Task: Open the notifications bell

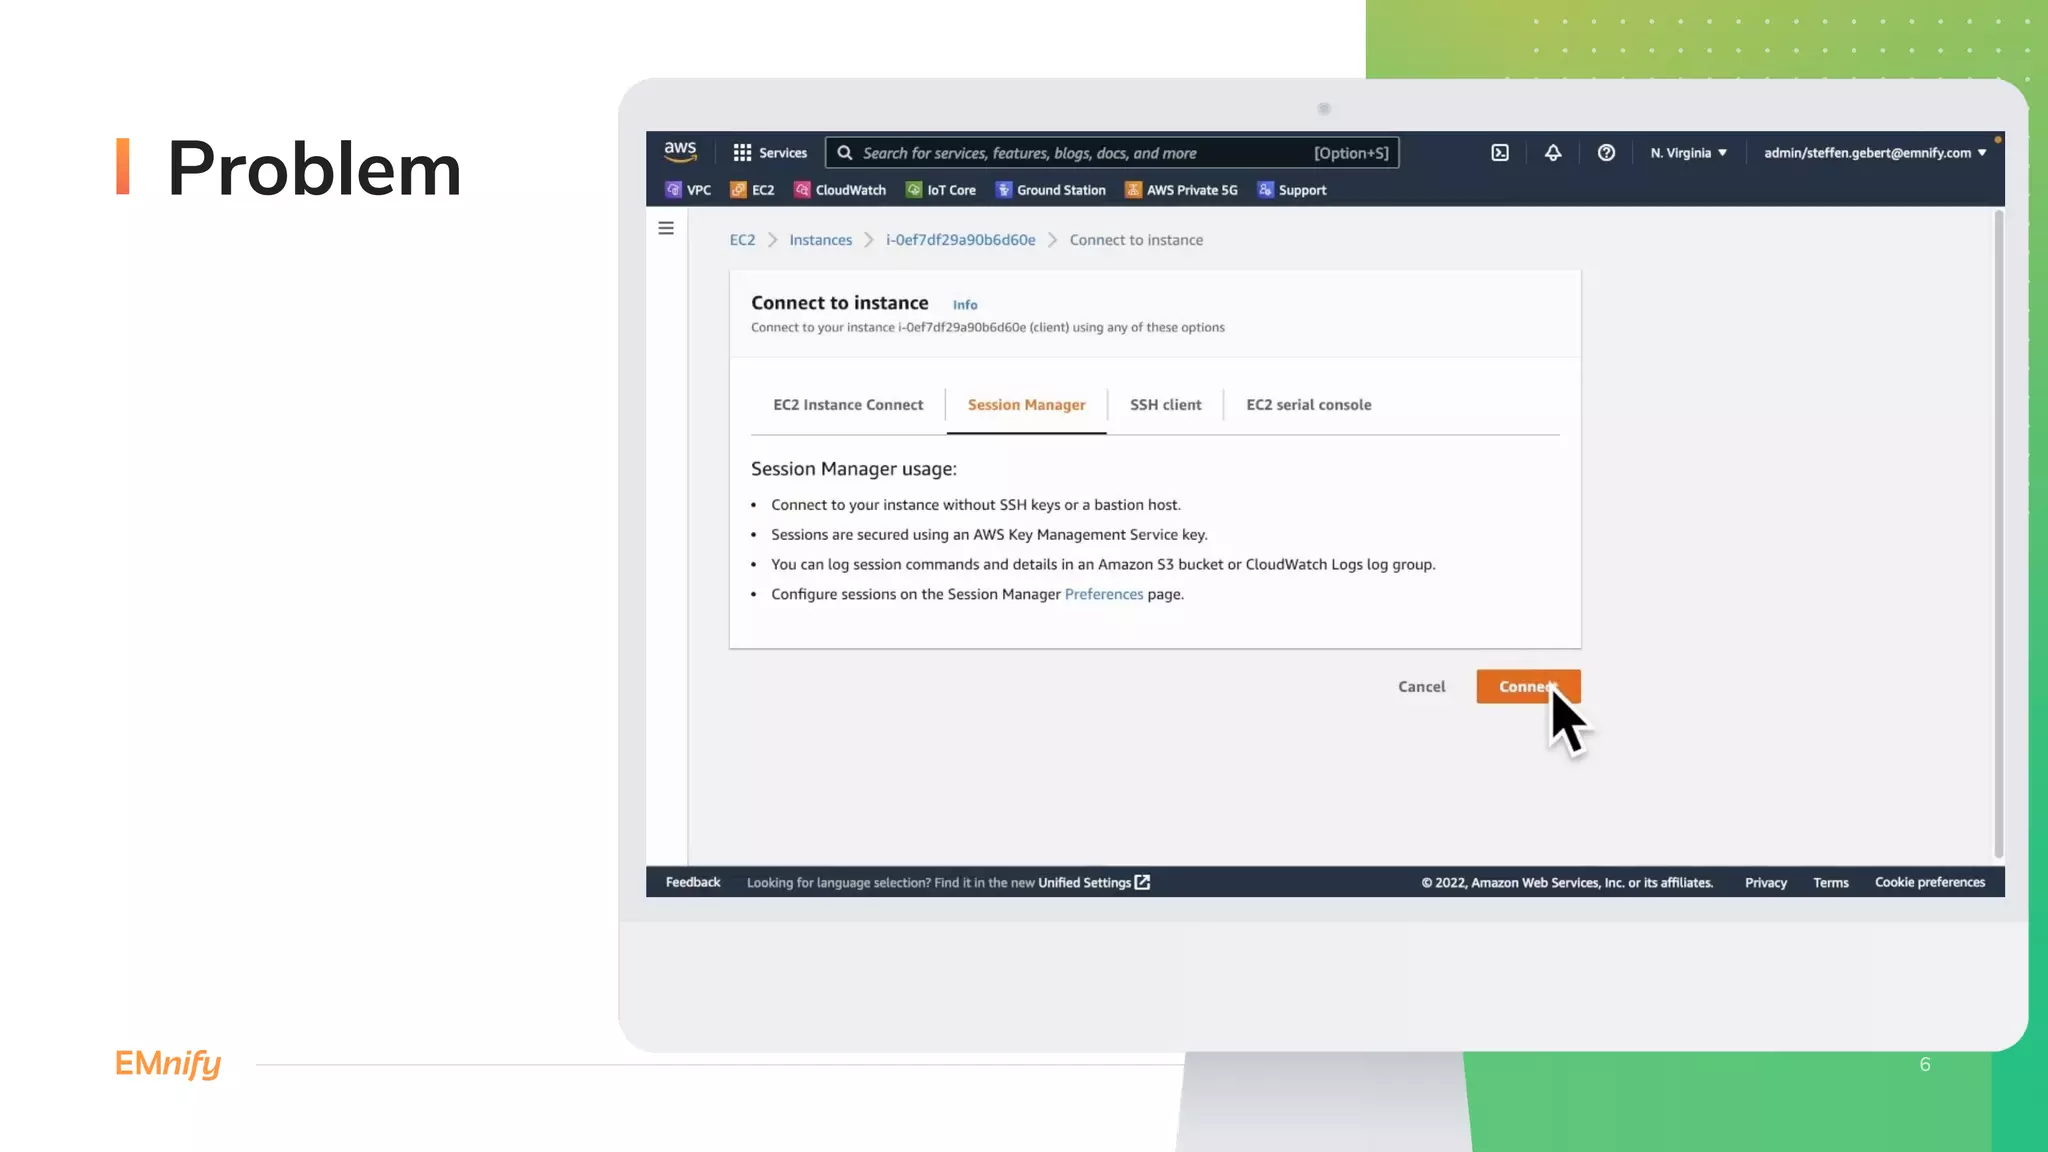Action: (1553, 153)
